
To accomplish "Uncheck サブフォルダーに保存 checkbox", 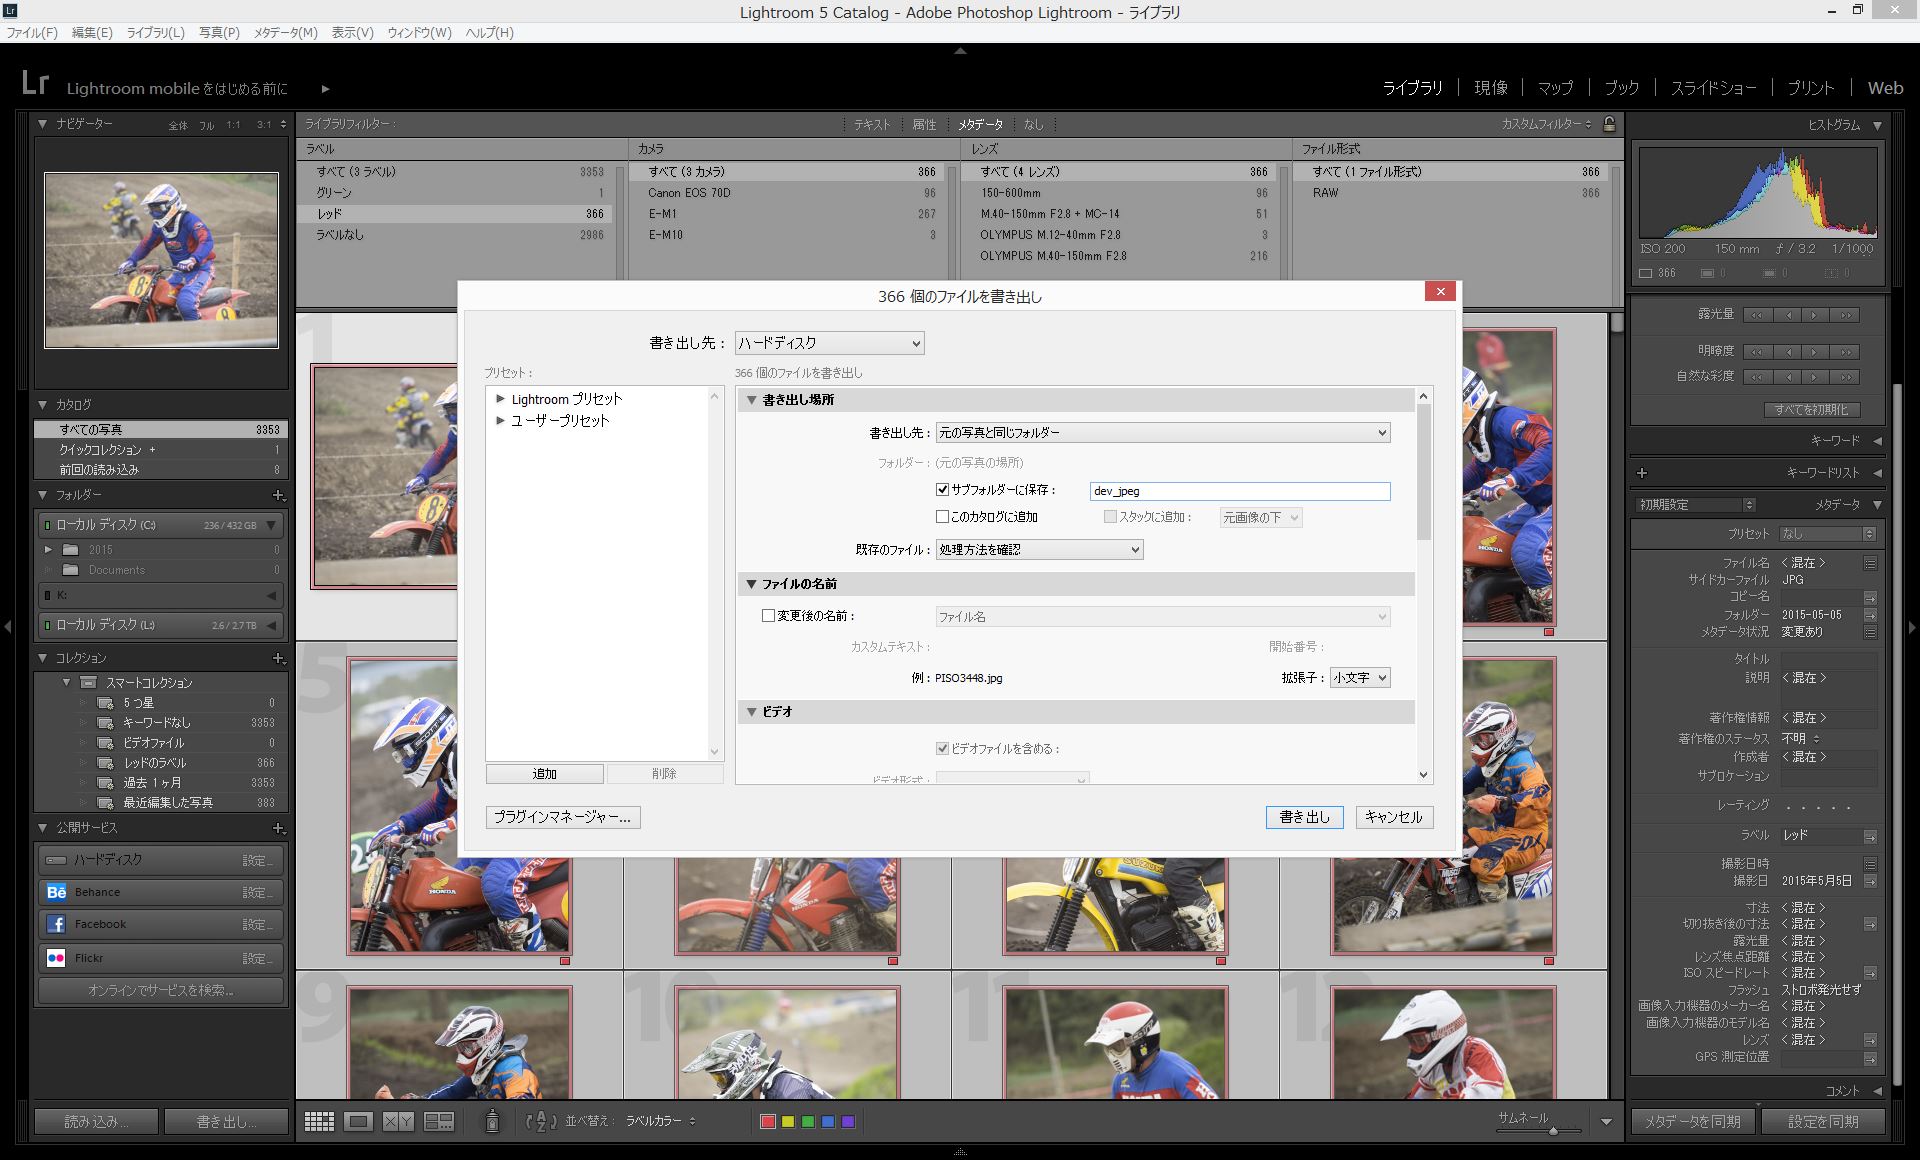I will pos(942,490).
